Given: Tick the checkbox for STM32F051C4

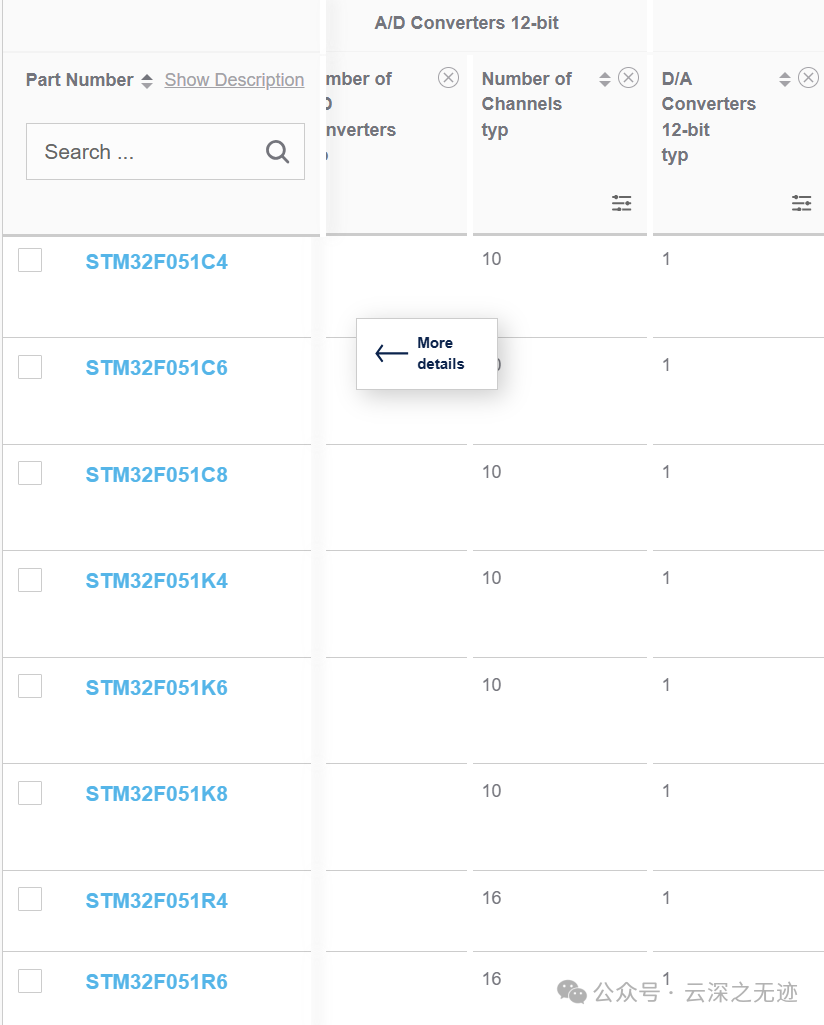Looking at the screenshot, I should (x=30, y=261).
